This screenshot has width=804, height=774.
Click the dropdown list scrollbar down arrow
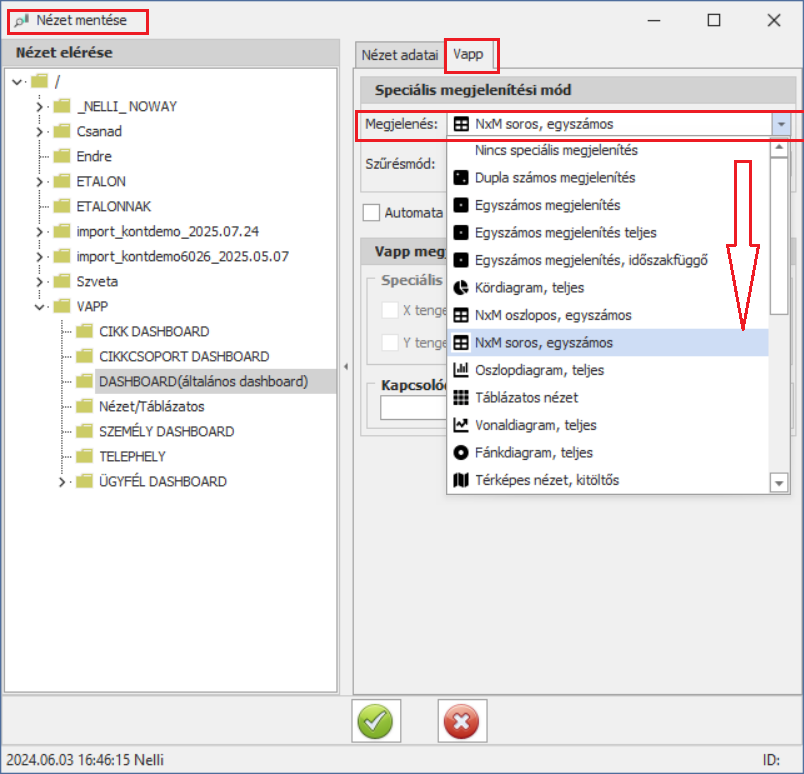pos(779,483)
